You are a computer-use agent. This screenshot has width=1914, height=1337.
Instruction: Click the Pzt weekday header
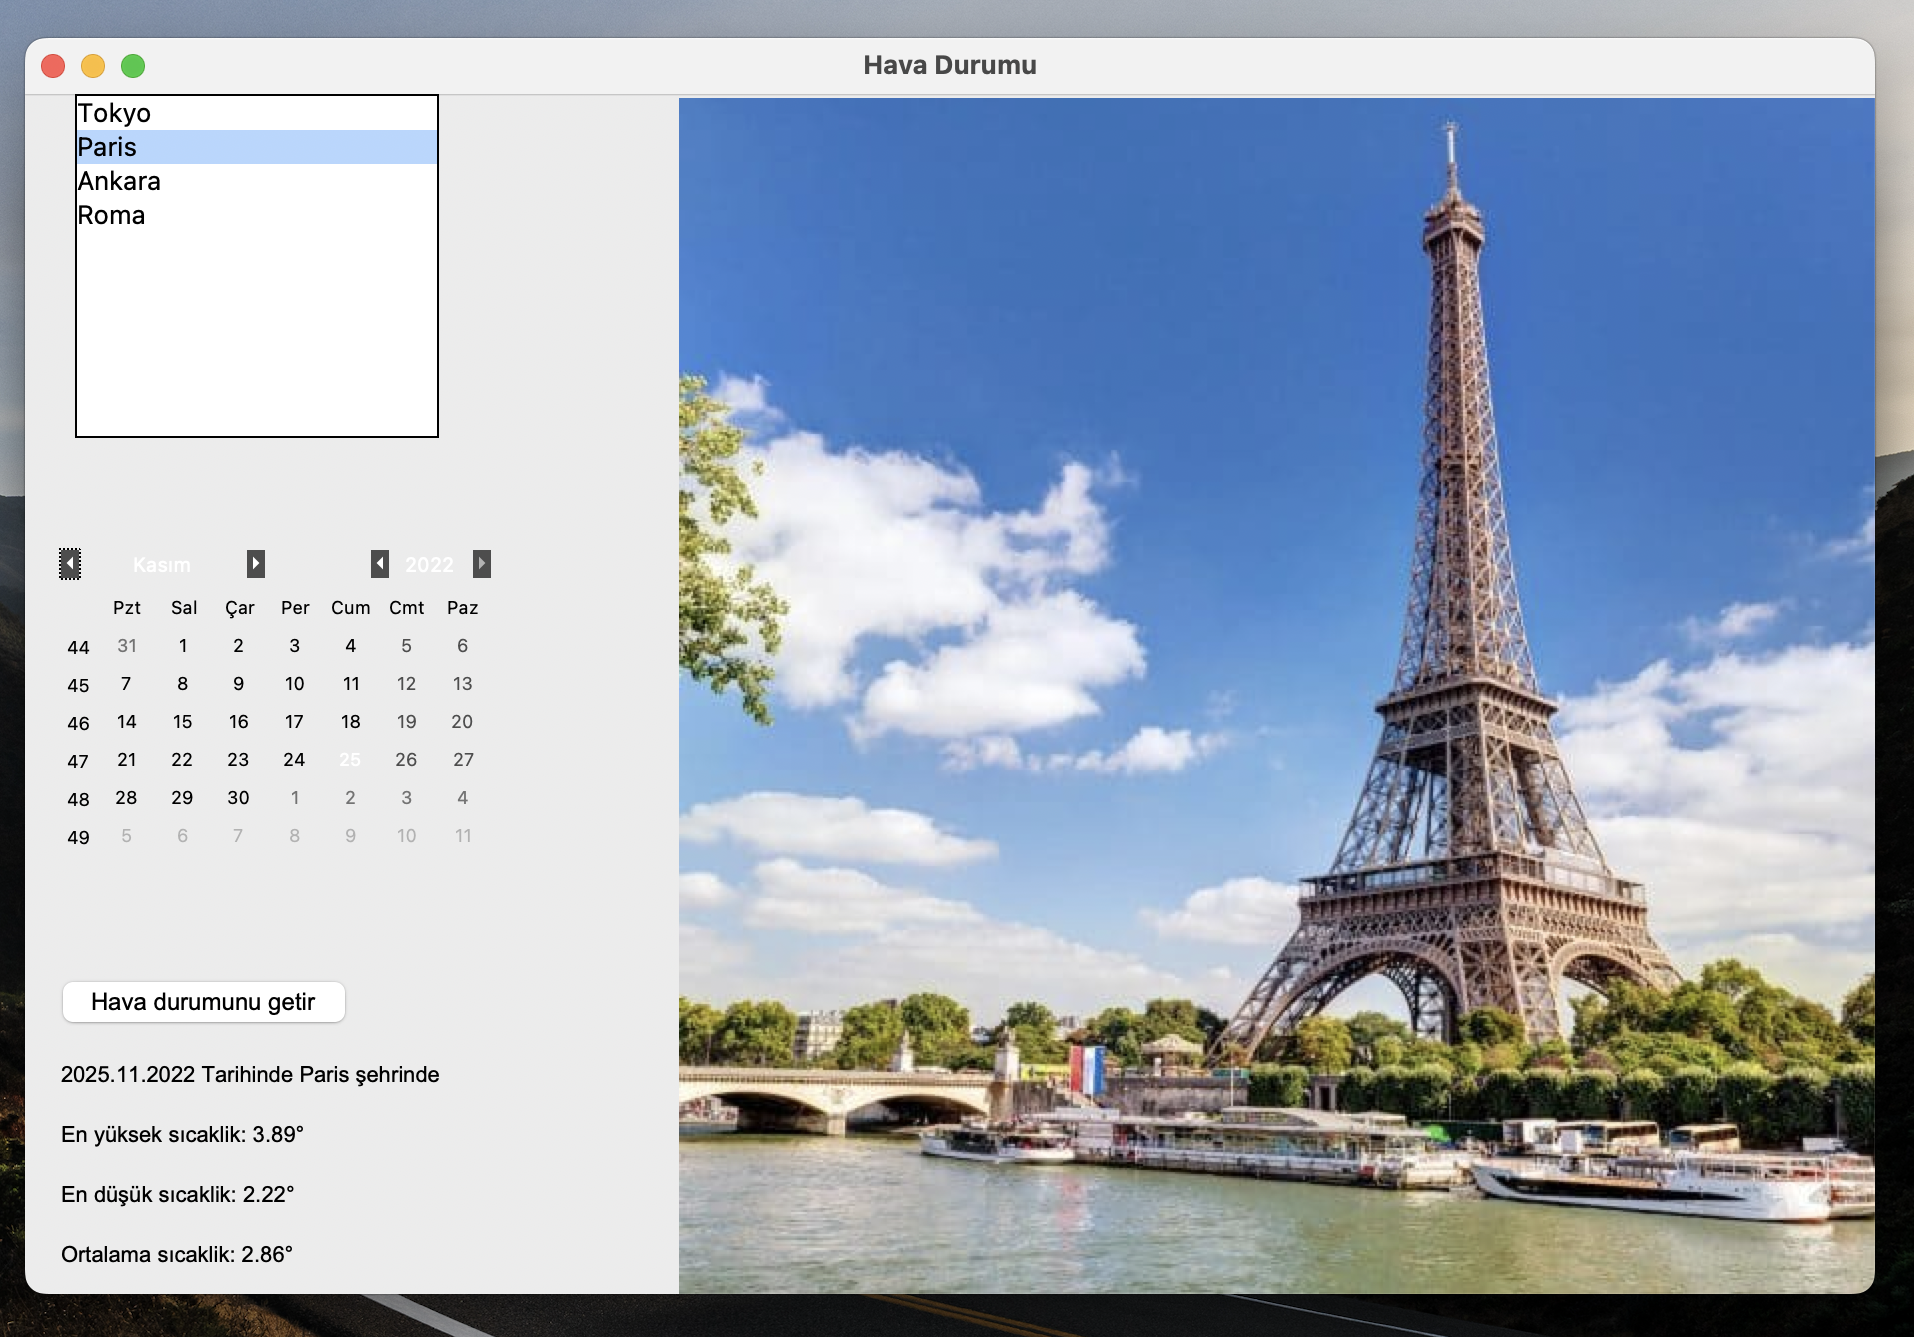(x=127, y=608)
